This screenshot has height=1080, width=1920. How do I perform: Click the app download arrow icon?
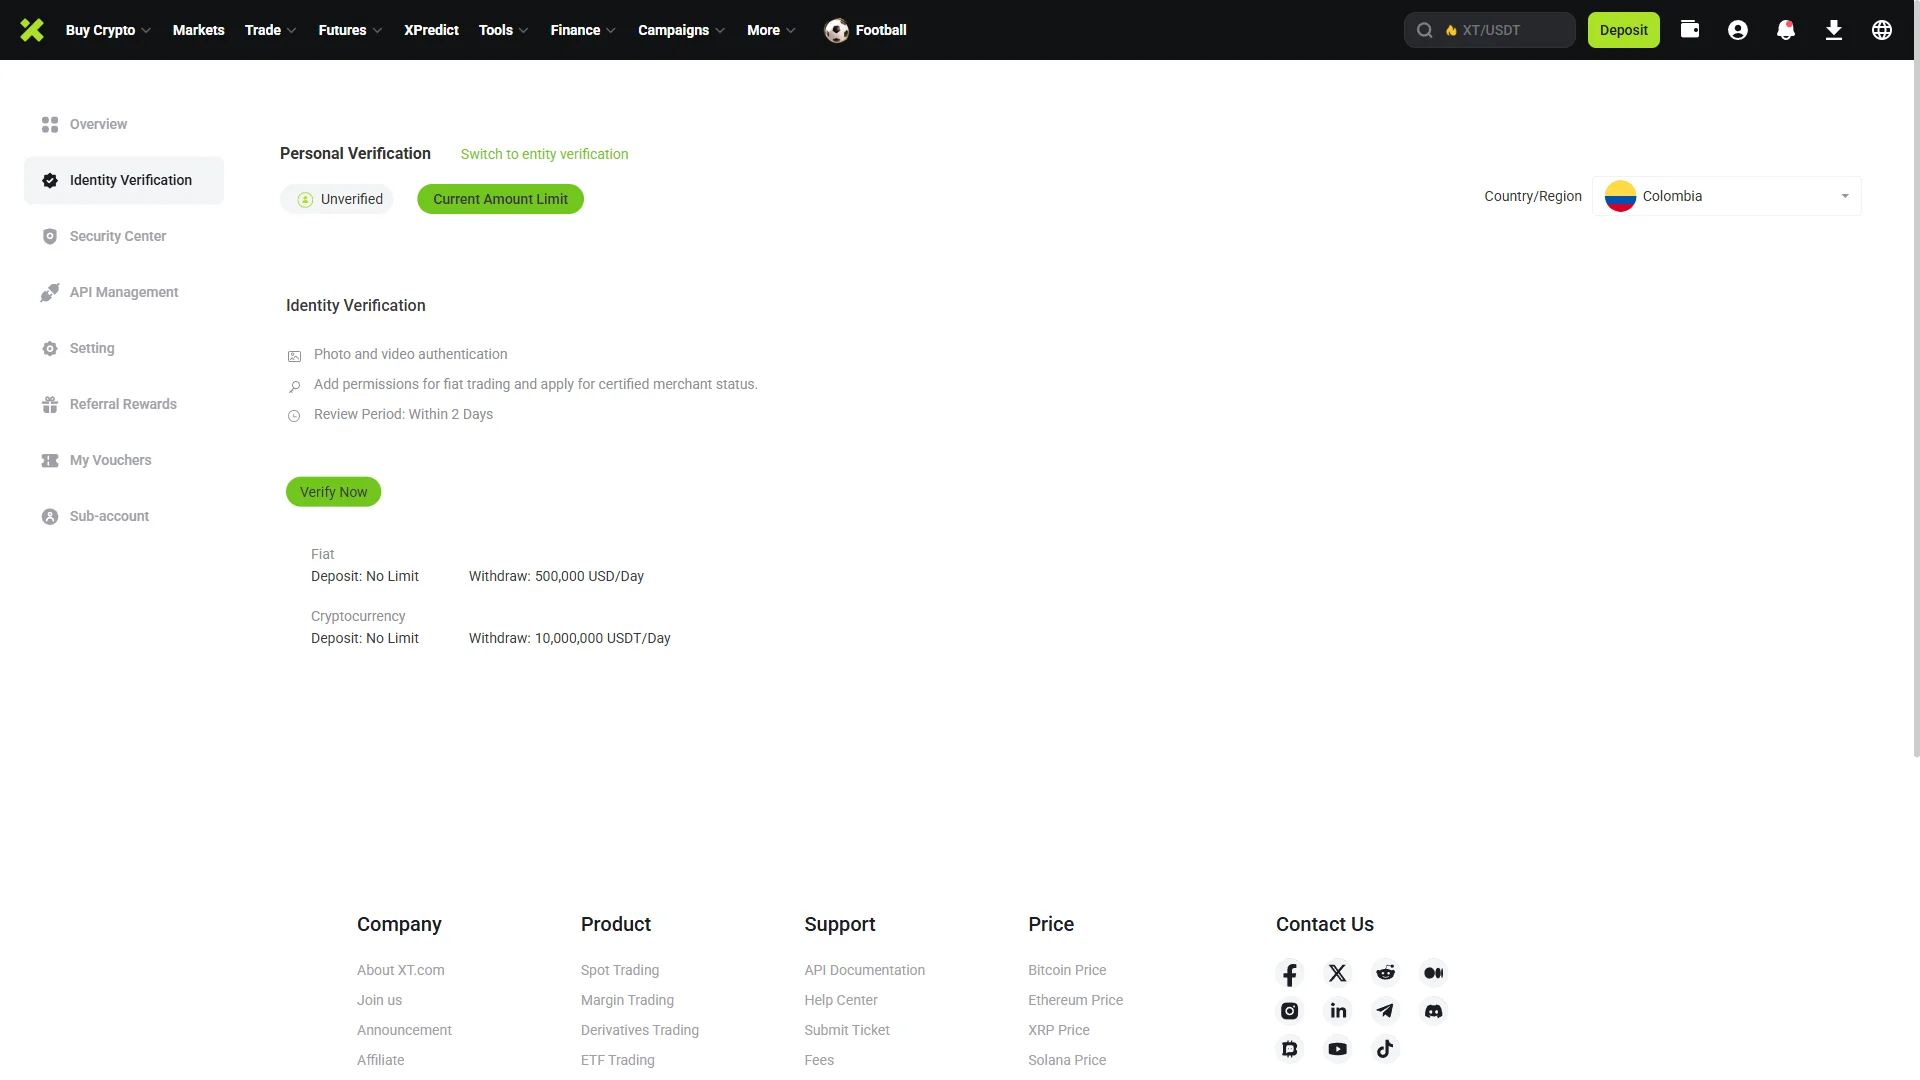click(1834, 30)
